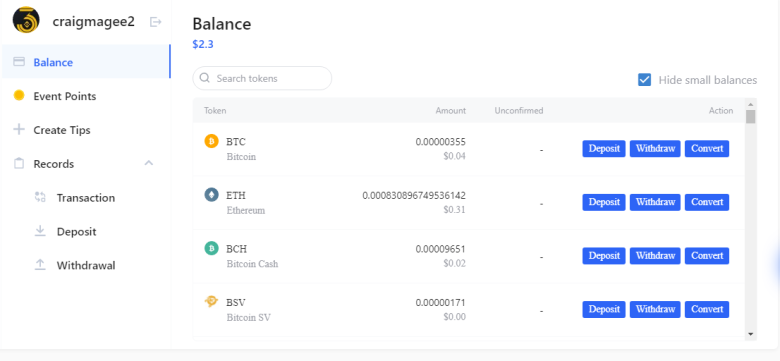Click the yellow Event Points coin icon
This screenshot has width=780, height=361.
(19, 95)
